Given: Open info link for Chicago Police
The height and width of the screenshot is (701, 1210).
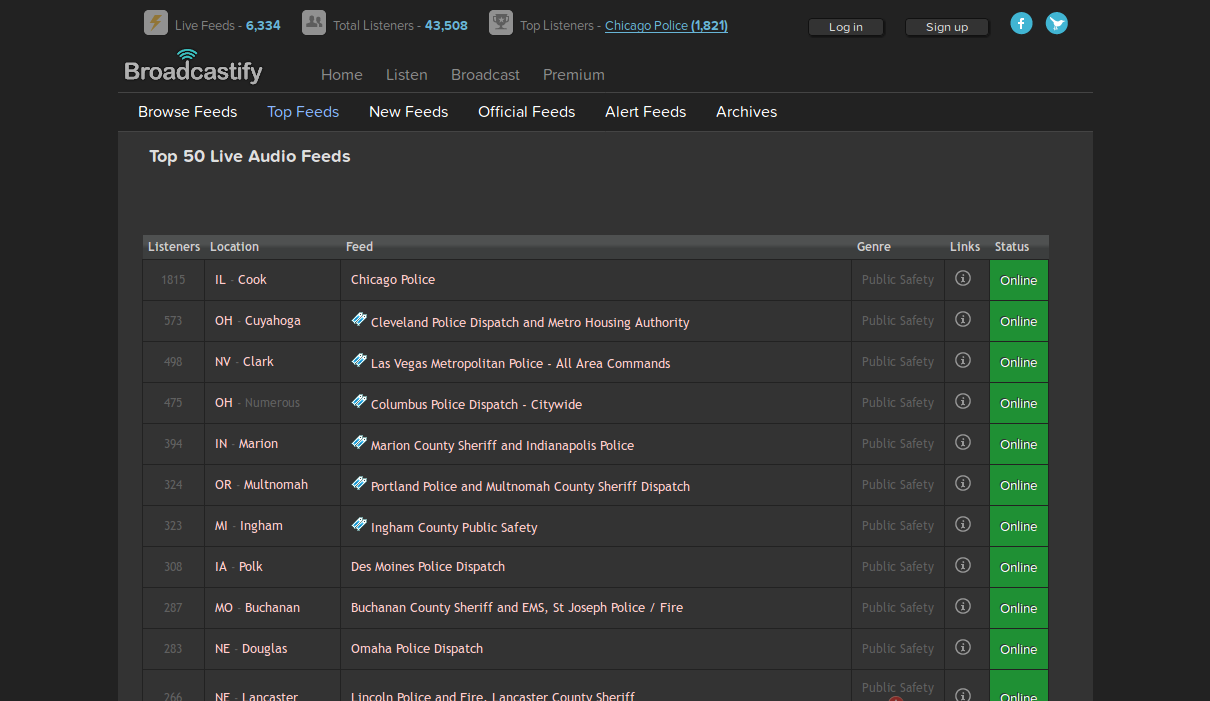Looking at the screenshot, I should click(963, 278).
